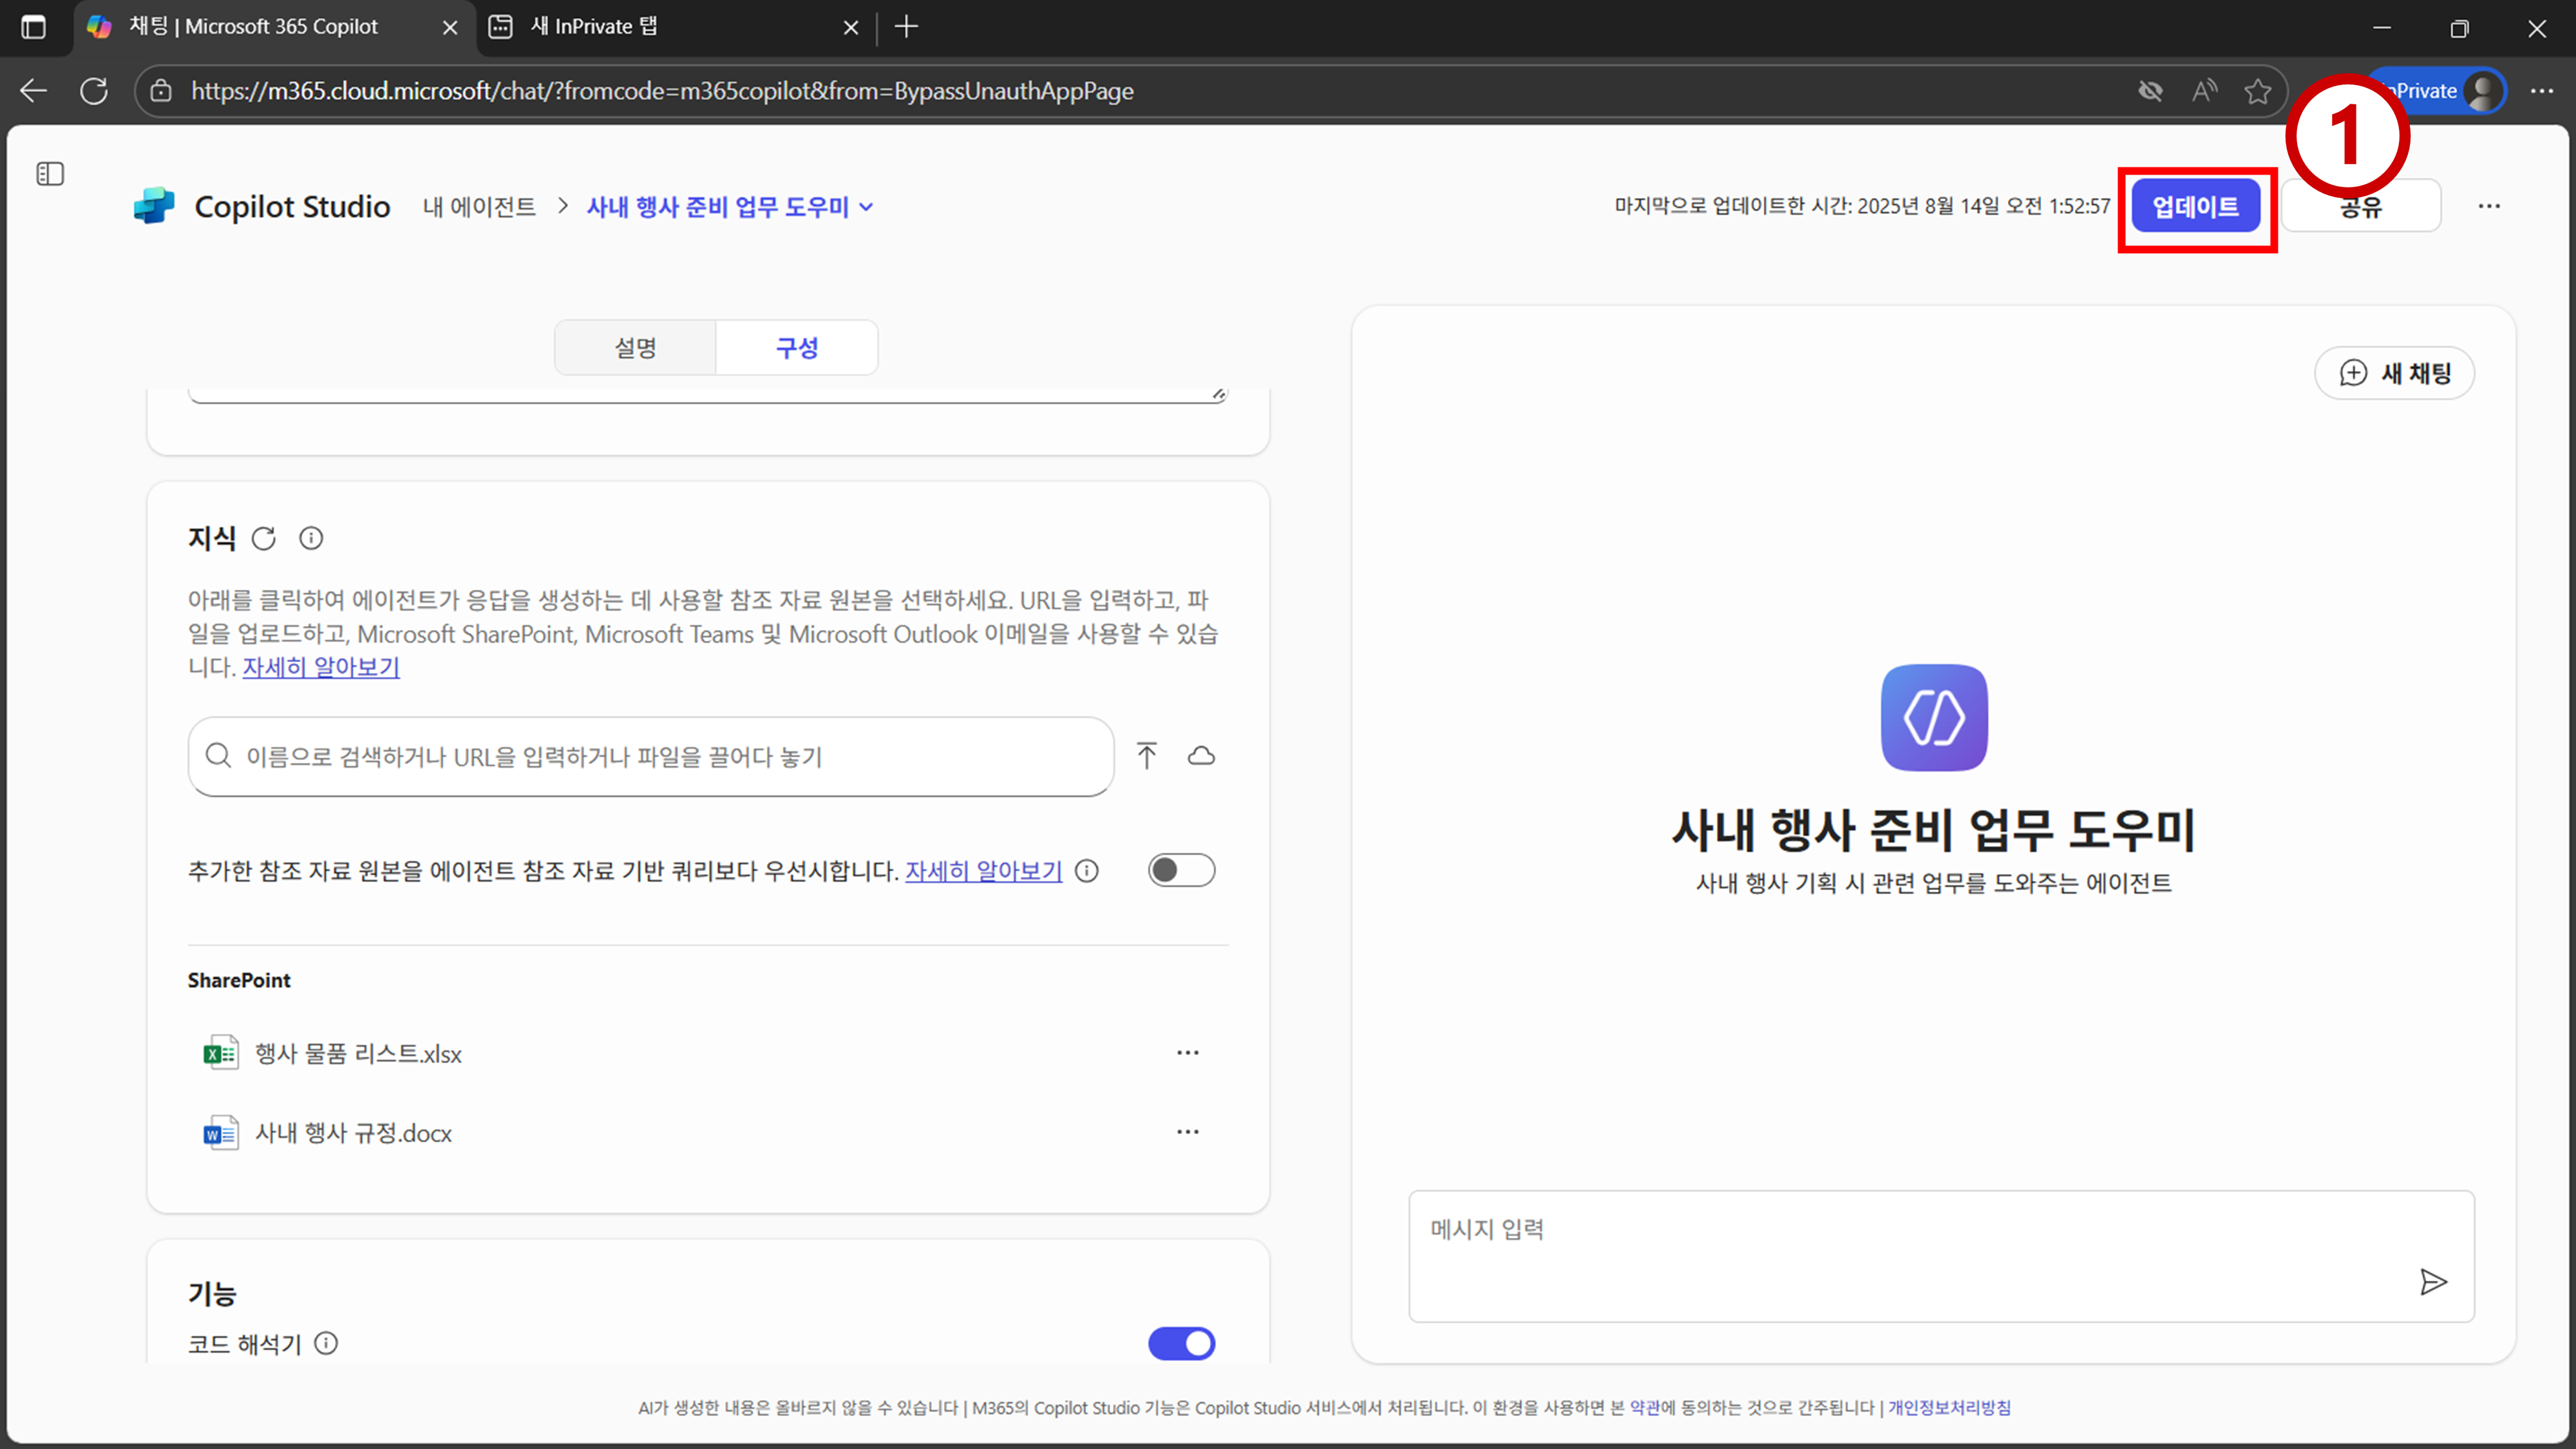Click the info icon beside 코드 해석기
Image resolution: width=2576 pixels, height=1449 pixels.
(326, 1343)
